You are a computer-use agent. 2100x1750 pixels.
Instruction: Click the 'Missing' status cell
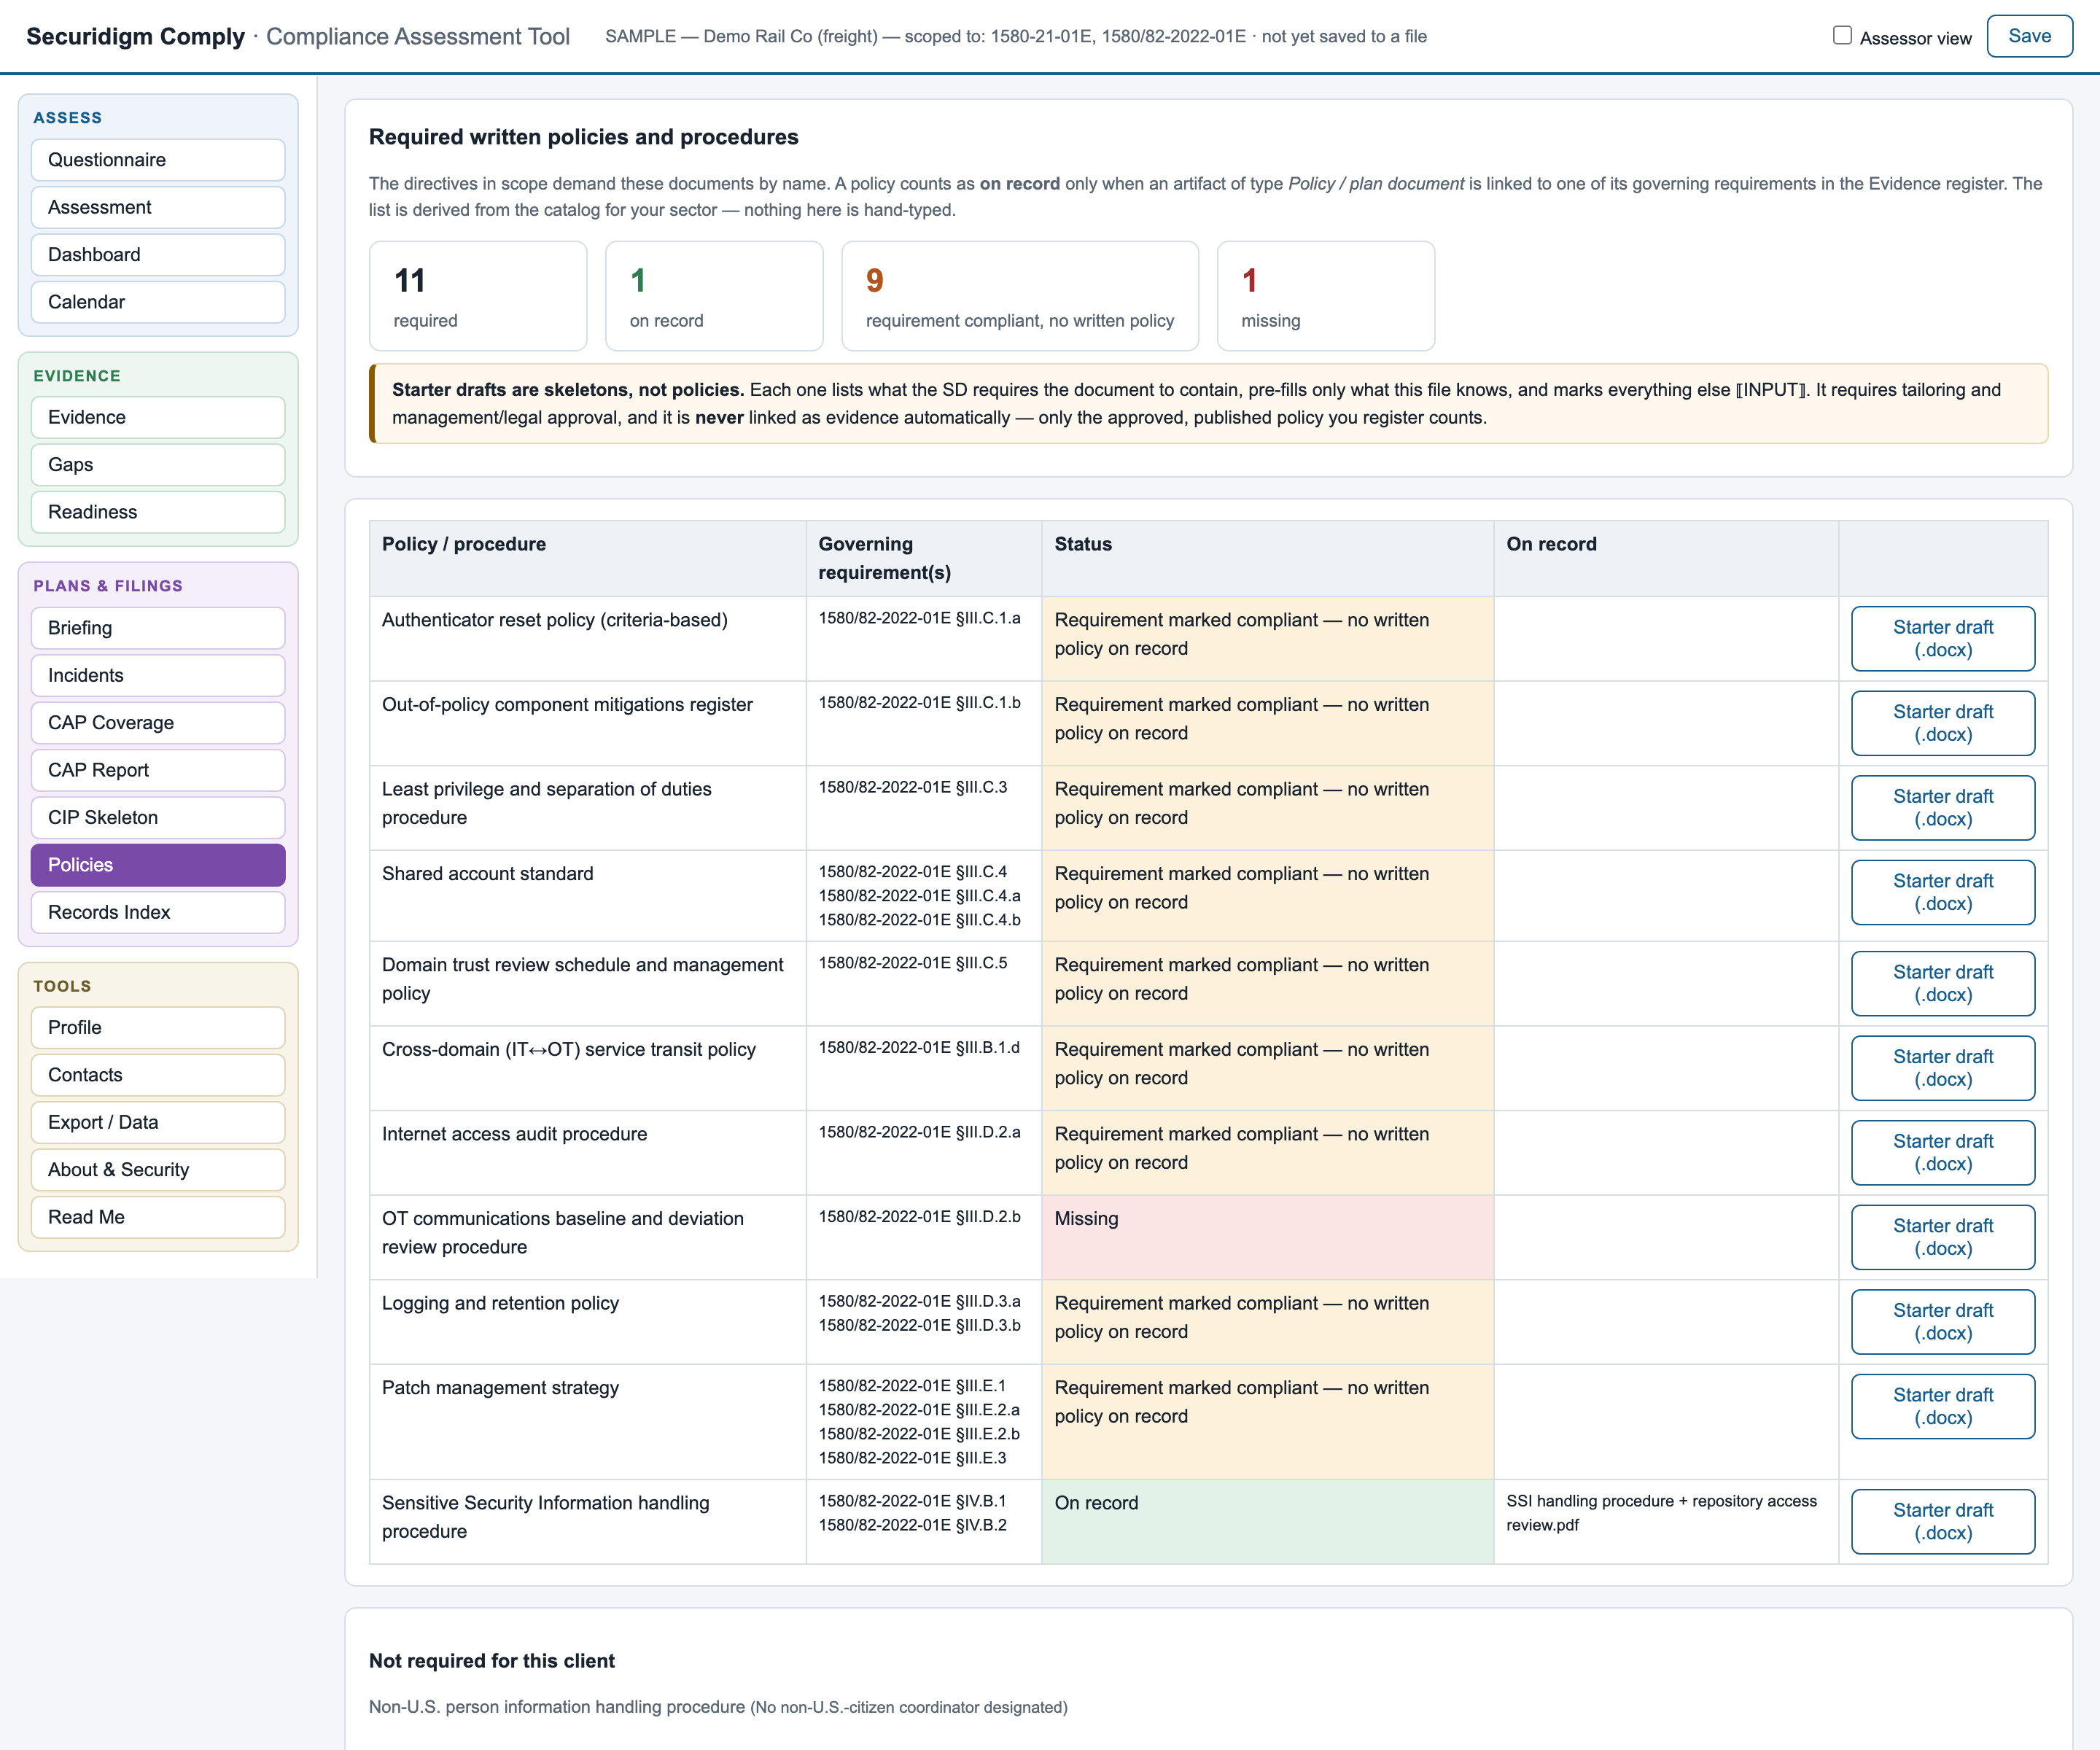(x=1267, y=1237)
